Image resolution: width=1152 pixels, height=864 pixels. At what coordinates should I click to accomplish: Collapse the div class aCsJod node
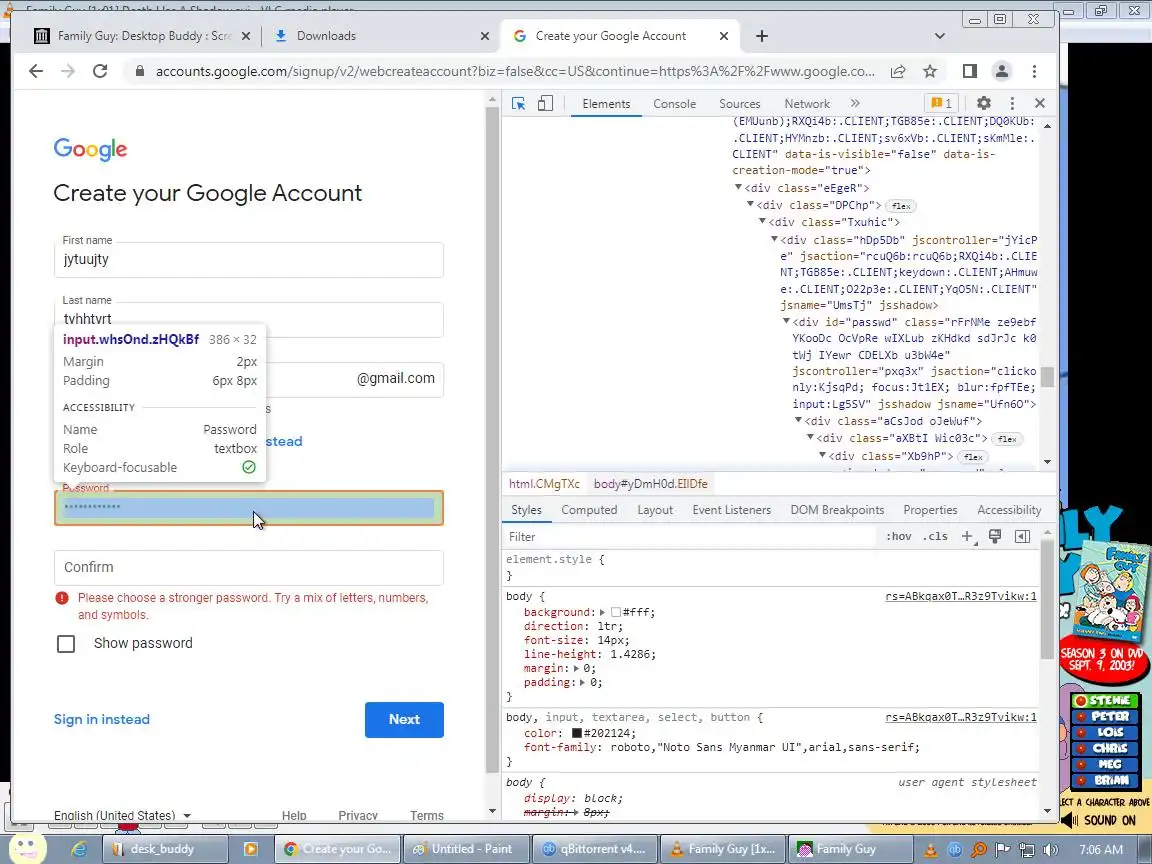pyautogui.click(x=798, y=421)
